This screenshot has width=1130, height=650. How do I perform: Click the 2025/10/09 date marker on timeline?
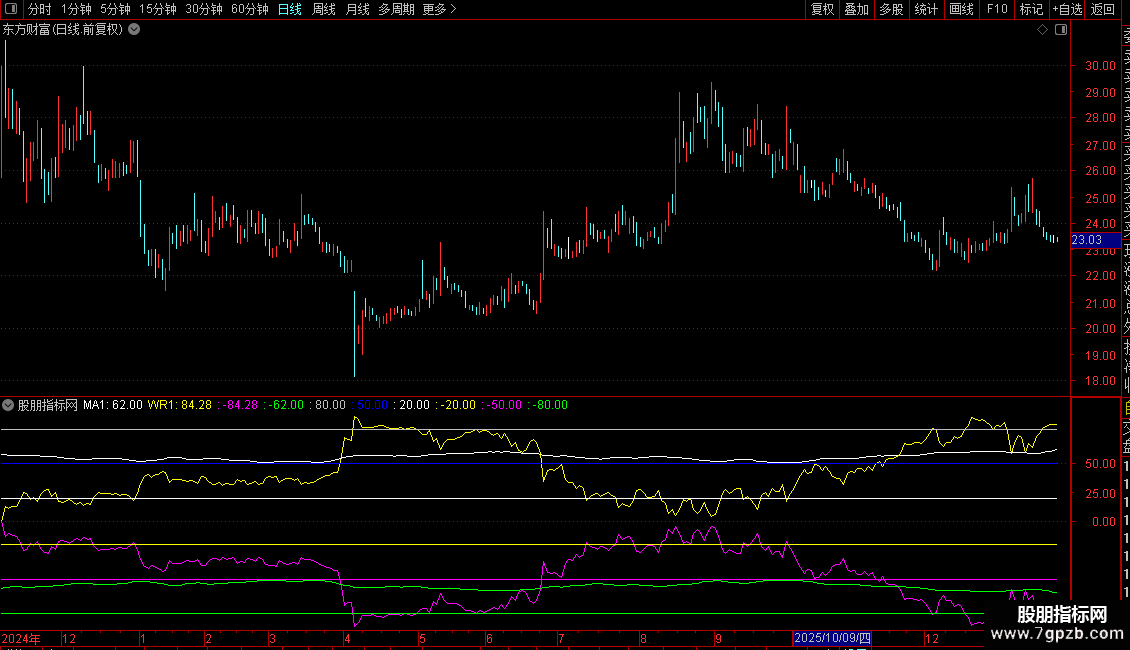(x=833, y=638)
